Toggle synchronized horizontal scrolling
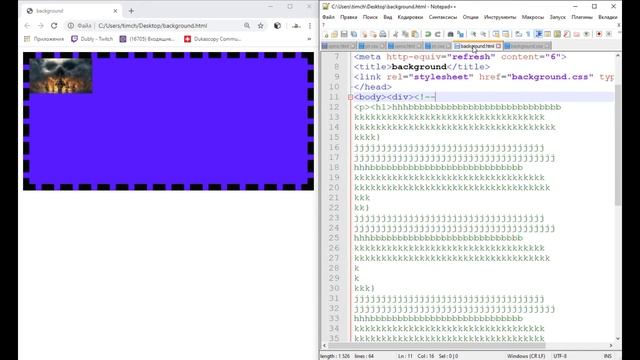 click(505, 34)
